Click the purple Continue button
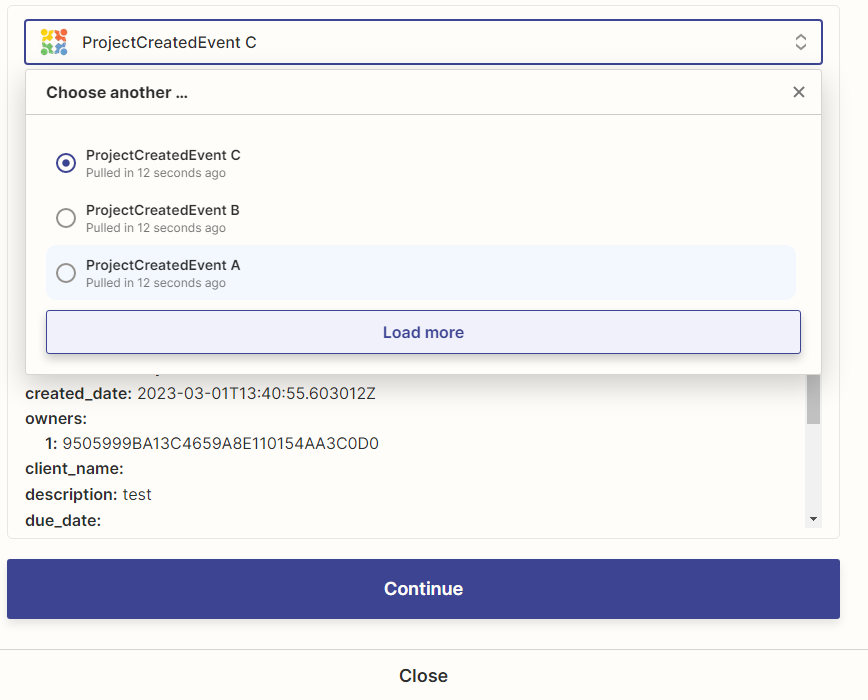This screenshot has width=868, height=700. (x=423, y=589)
